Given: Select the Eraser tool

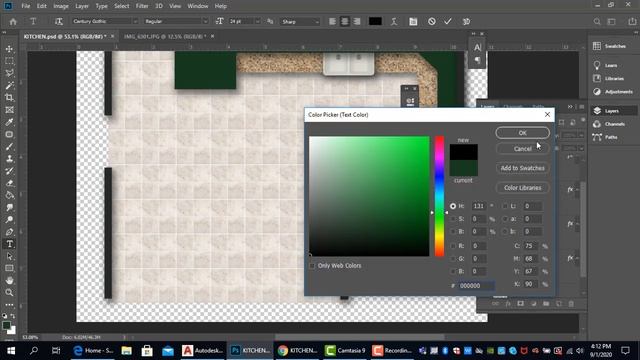Looking at the screenshot, I should point(9,183).
